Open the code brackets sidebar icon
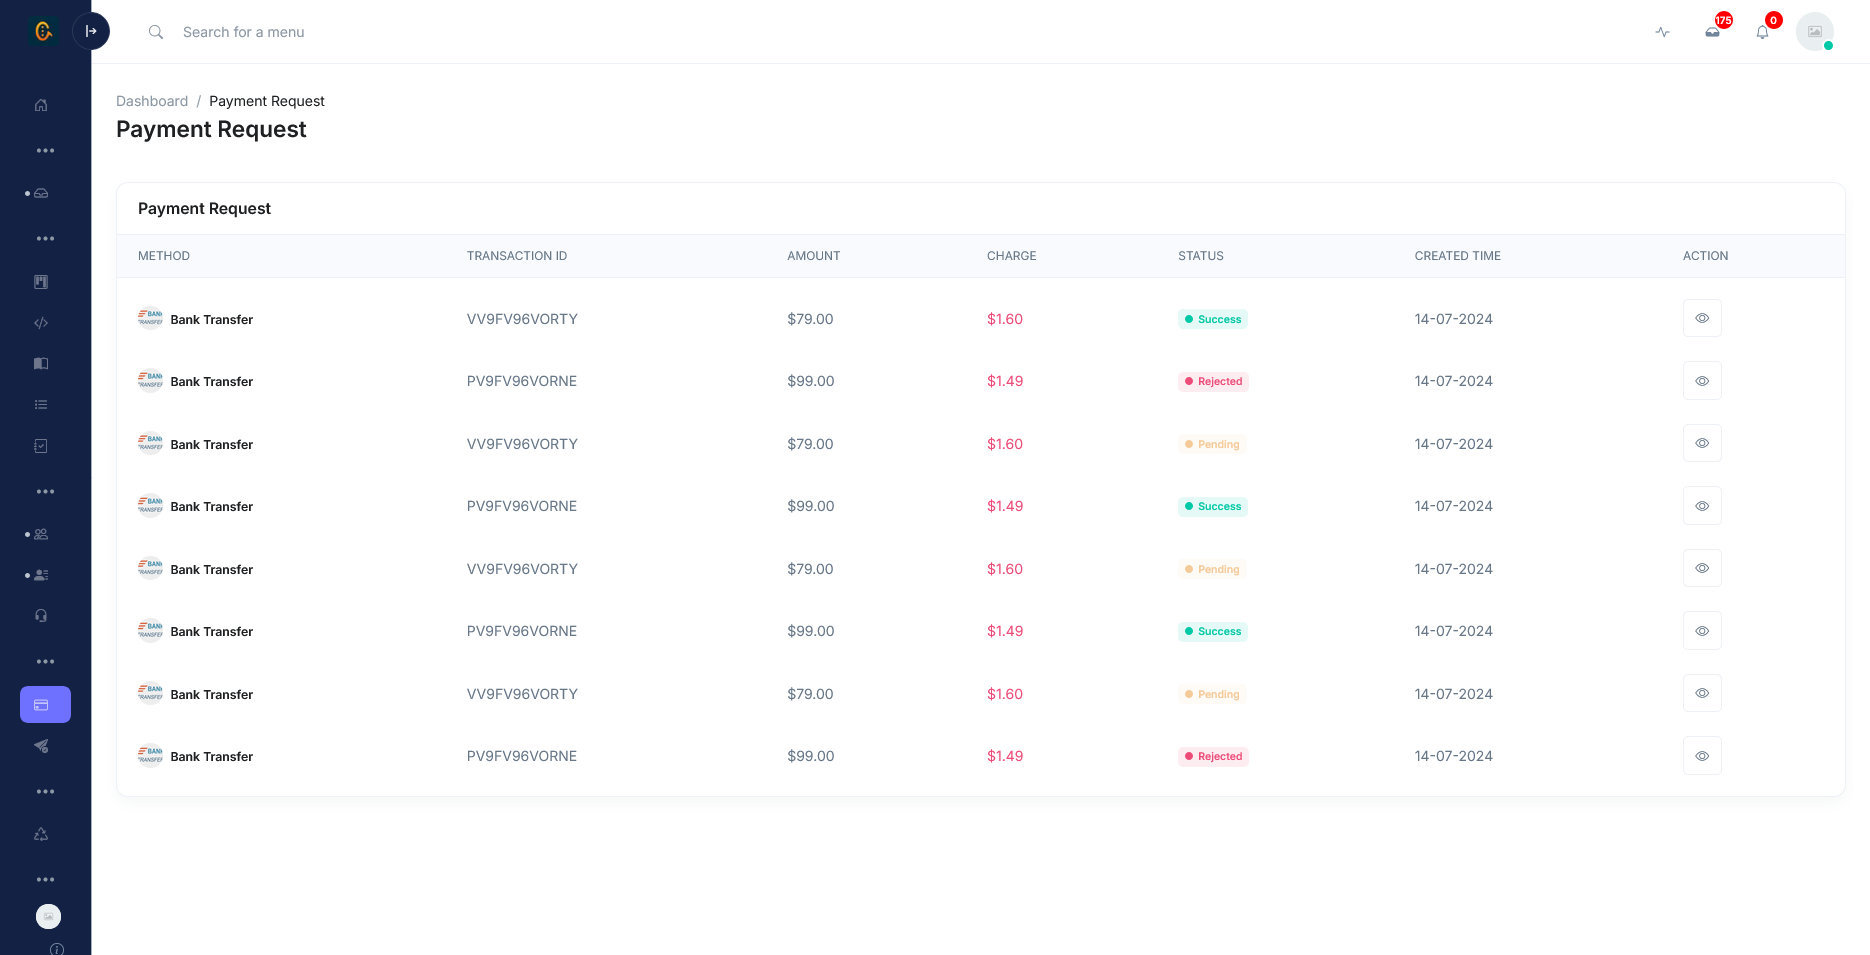The image size is (1870, 955). point(41,323)
